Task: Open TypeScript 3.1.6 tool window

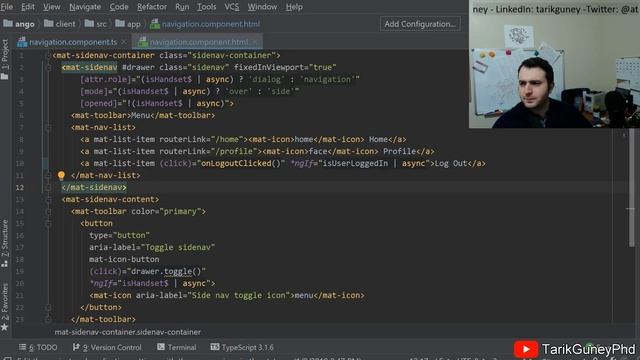Action: (x=242, y=347)
